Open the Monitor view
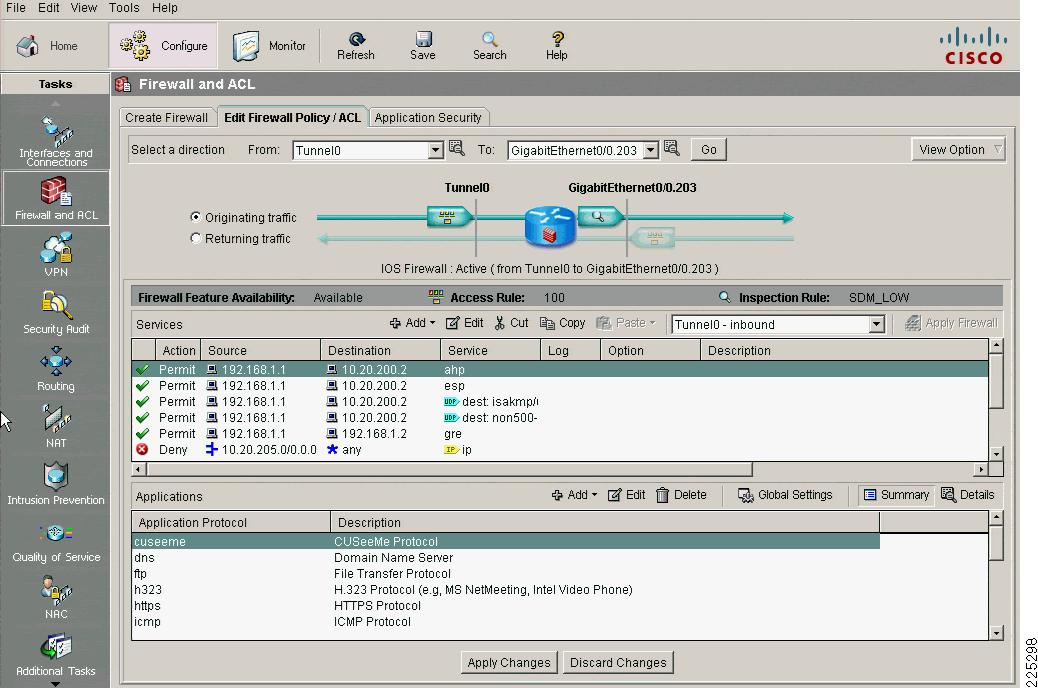 pyautogui.click(x=269, y=46)
